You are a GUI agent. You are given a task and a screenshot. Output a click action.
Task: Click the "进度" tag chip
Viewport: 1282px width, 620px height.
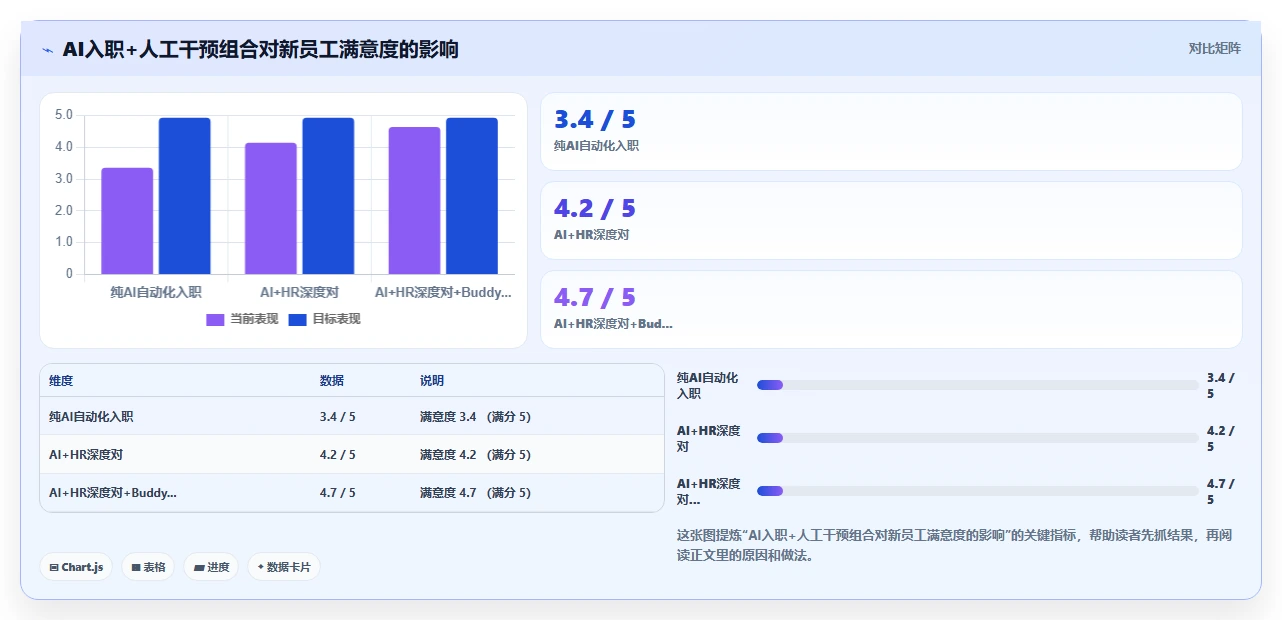coord(211,567)
